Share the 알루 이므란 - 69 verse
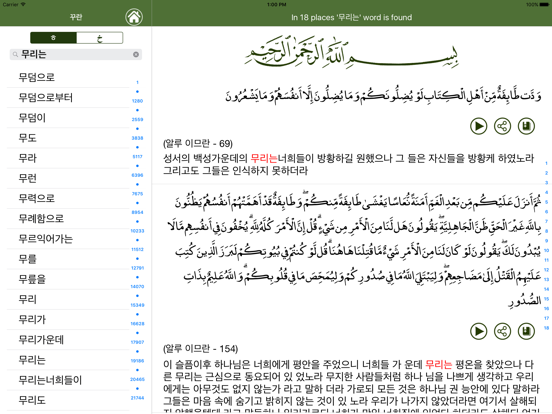552x414 pixels. (x=502, y=126)
